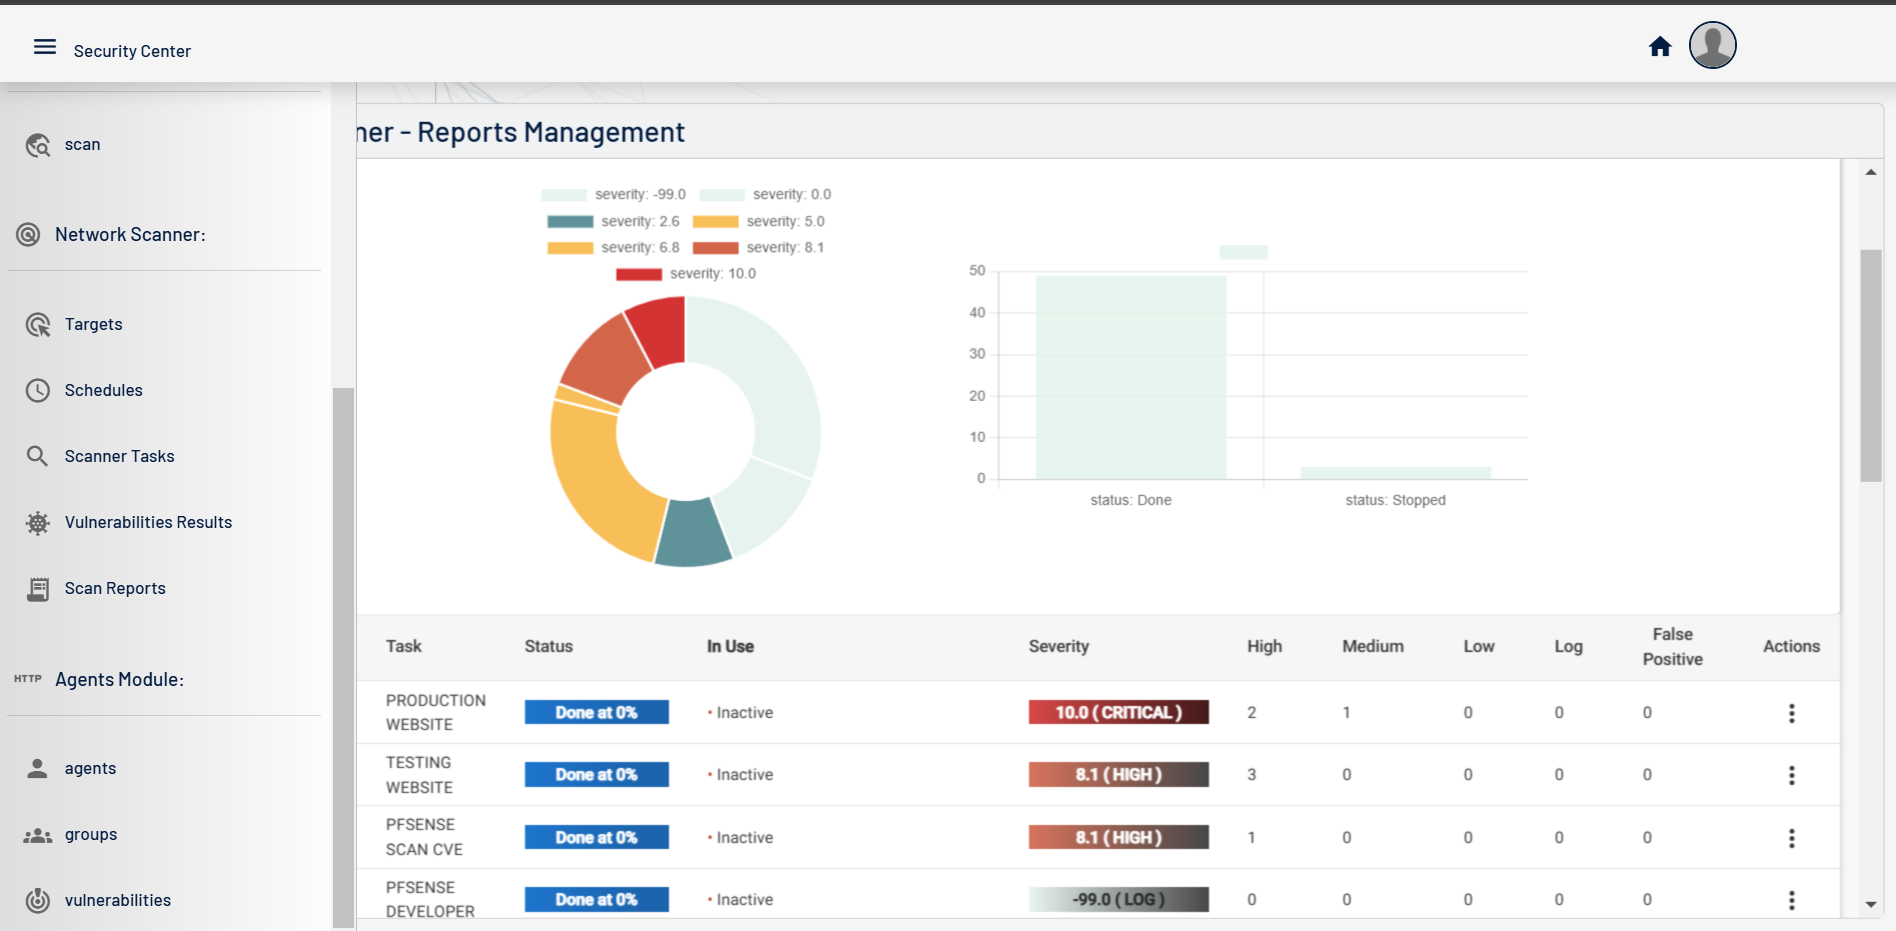Click the Vulnerabilities Results bug icon
The height and width of the screenshot is (931, 1896).
point(38,523)
